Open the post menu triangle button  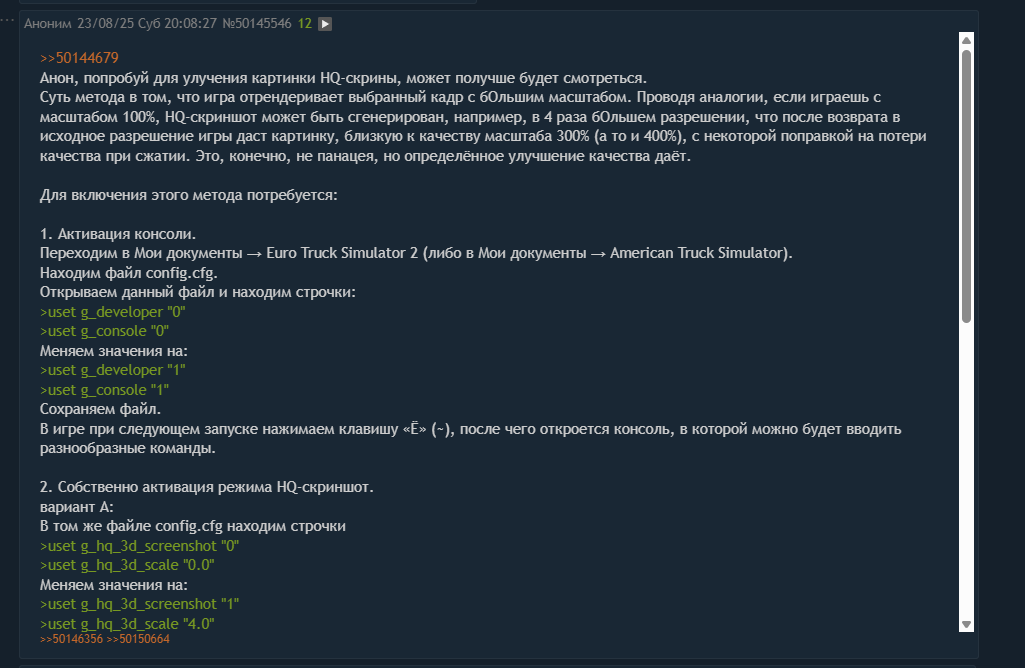[325, 23]
